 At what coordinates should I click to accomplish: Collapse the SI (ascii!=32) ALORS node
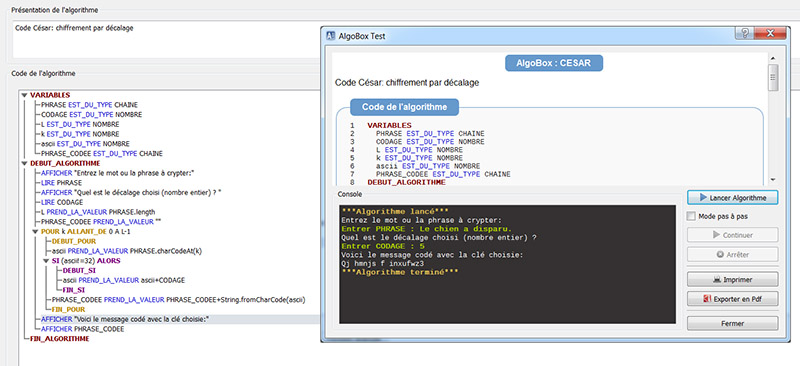point(46,261)
